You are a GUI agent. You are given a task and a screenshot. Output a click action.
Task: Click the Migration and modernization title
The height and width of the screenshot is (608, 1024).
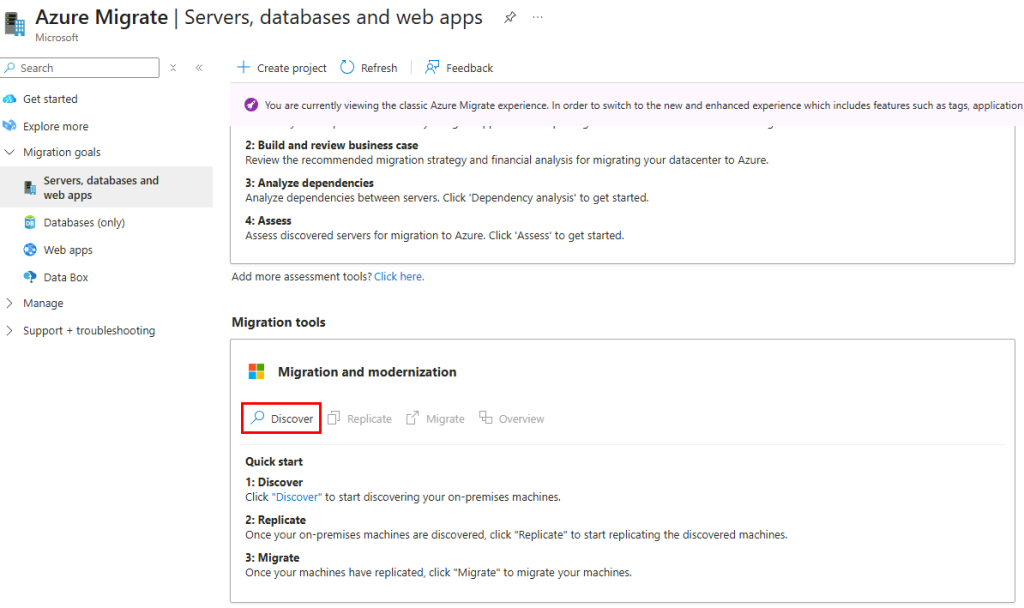(x=367, y=372)
